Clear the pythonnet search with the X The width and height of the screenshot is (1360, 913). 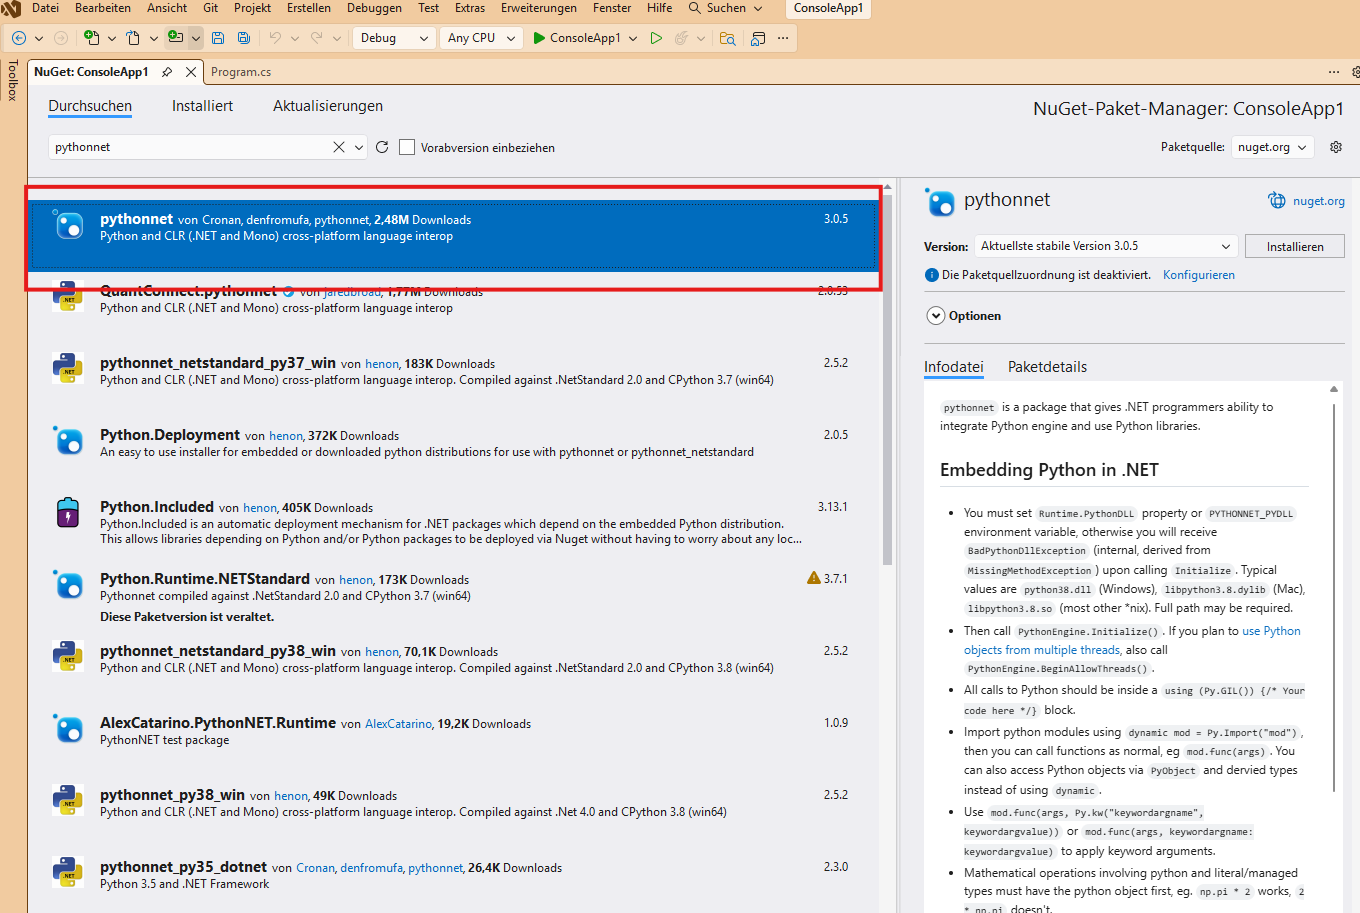(x=337, y=146)
